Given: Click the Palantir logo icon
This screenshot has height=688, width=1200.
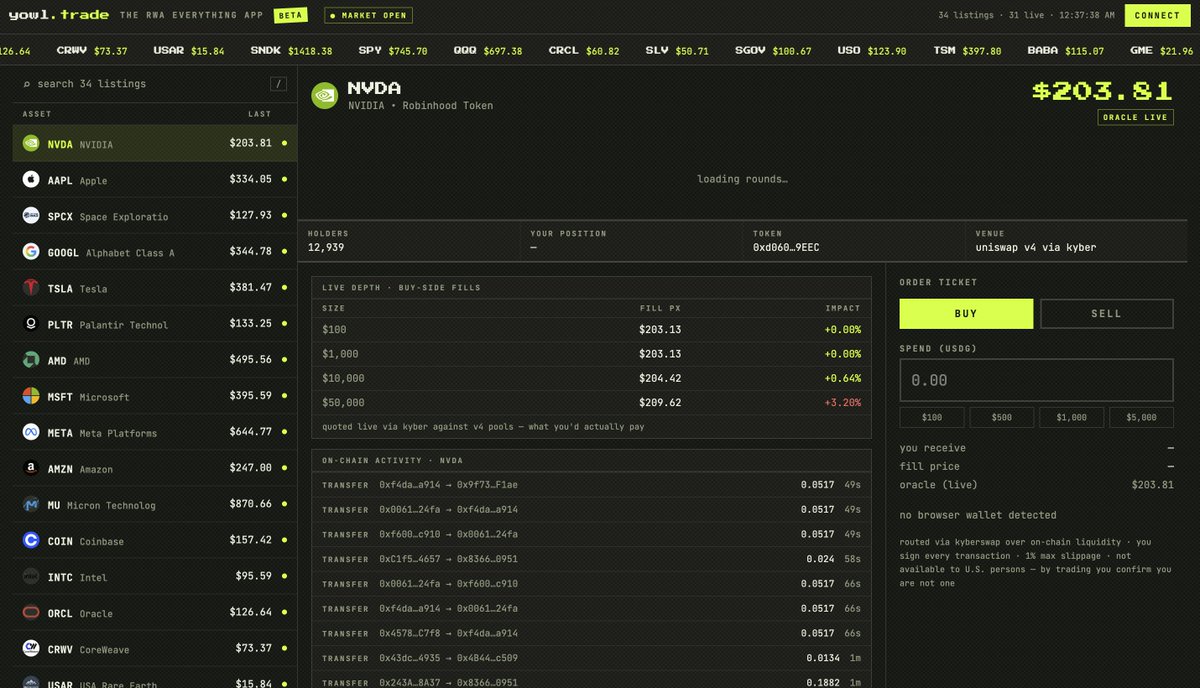Looking at the screenshot, I should tap(30, 323).
